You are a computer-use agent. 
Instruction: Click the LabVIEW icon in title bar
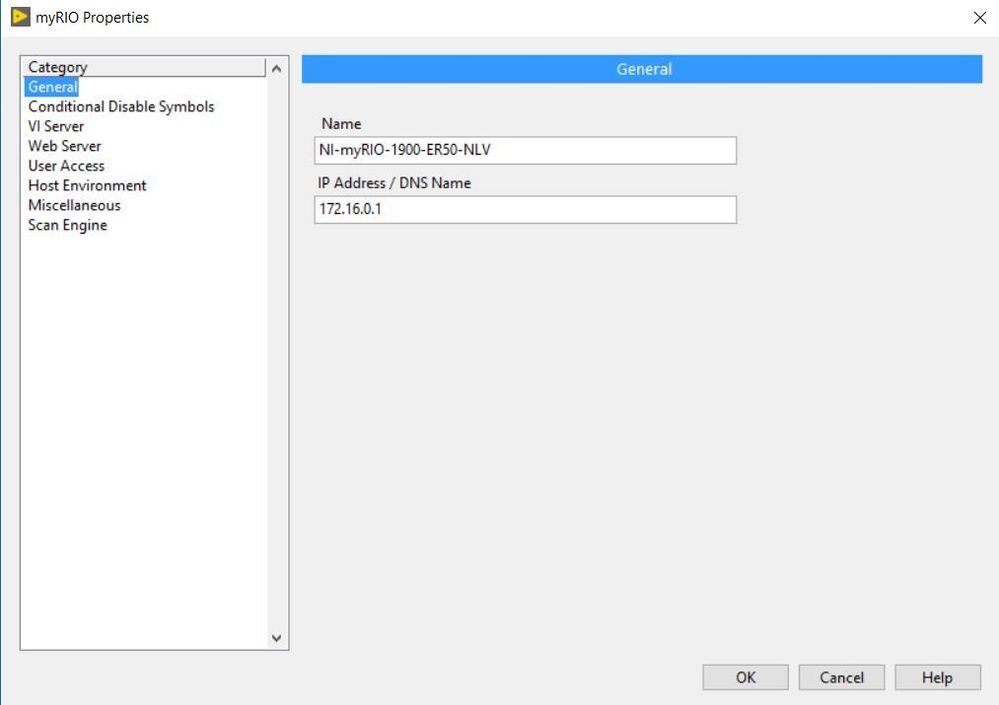[x=20, y=17]
